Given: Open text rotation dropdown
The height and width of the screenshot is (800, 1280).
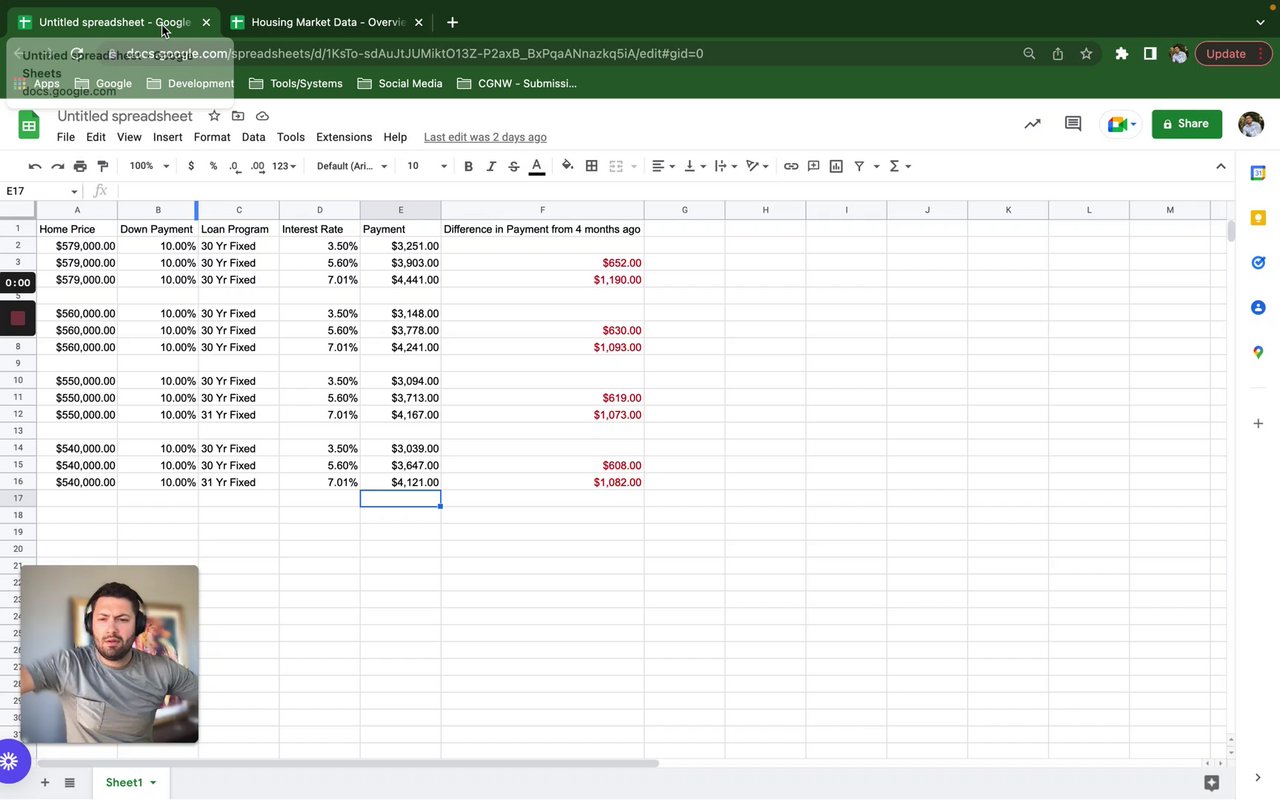Looking at the screenshot, I should 757,166.
